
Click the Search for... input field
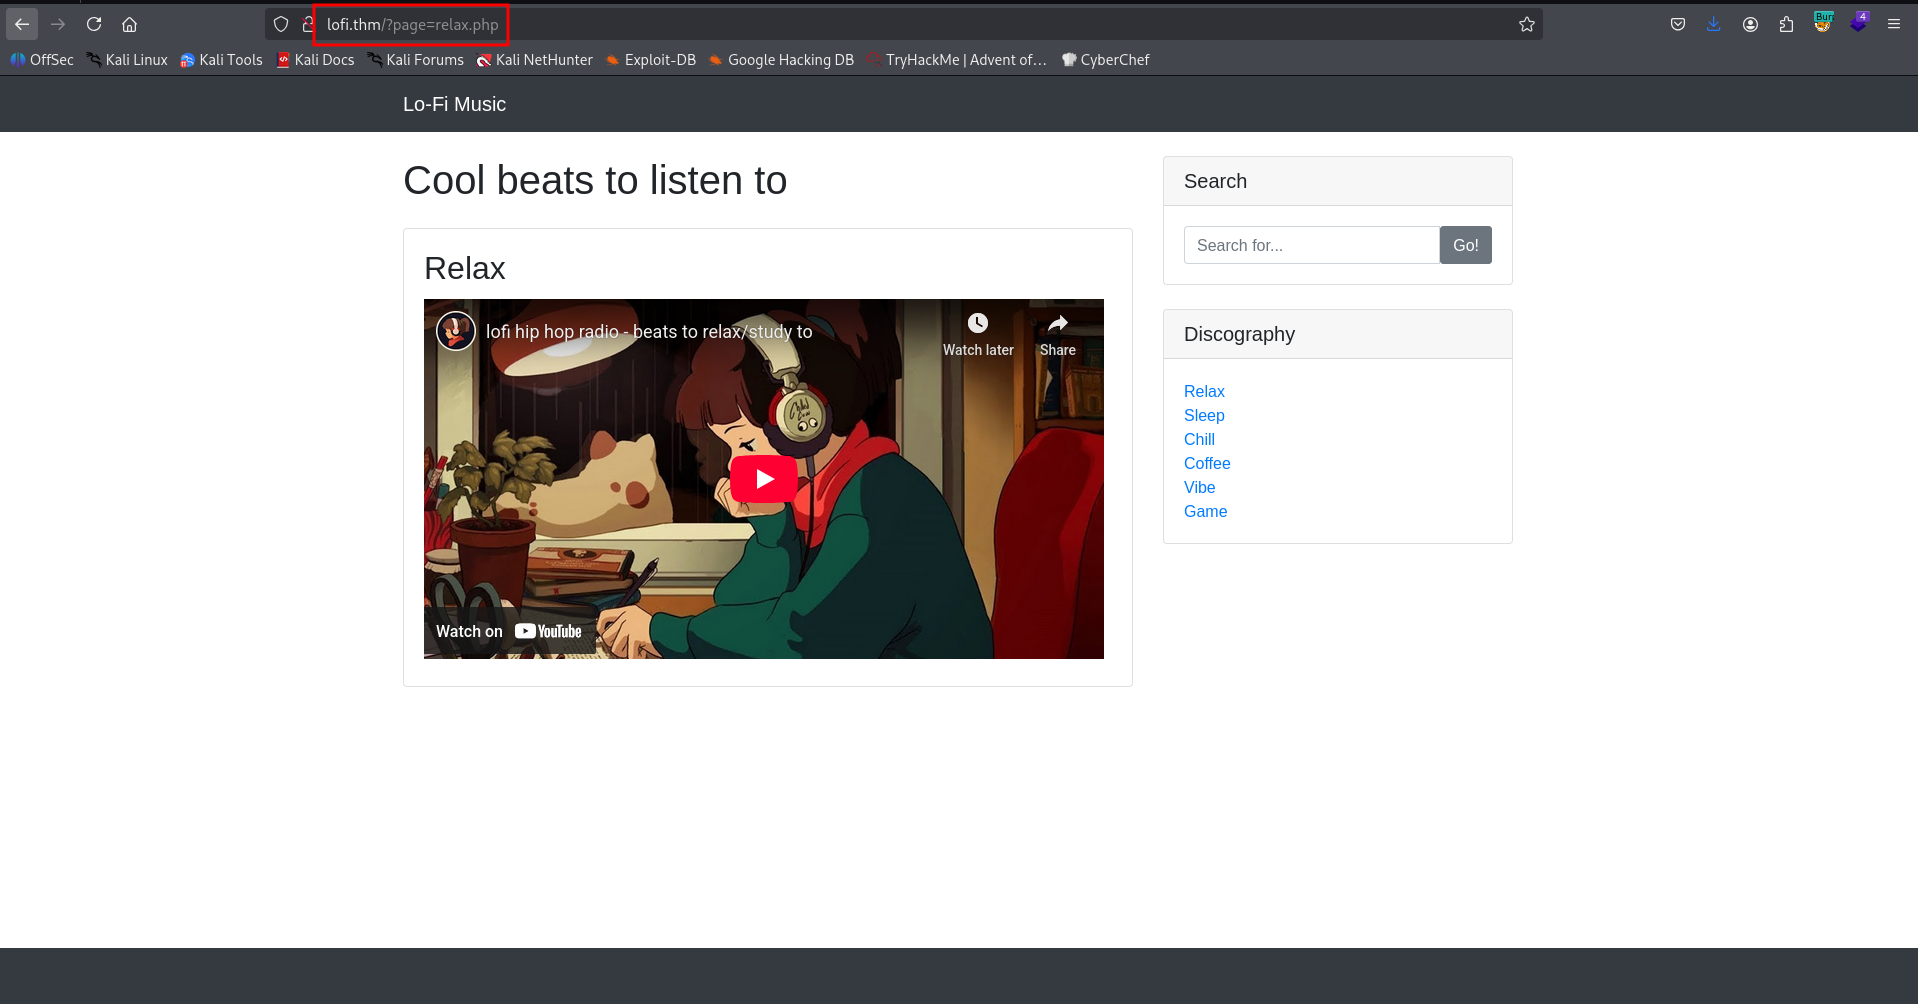pyautogui.click(x=1311, y=245)
